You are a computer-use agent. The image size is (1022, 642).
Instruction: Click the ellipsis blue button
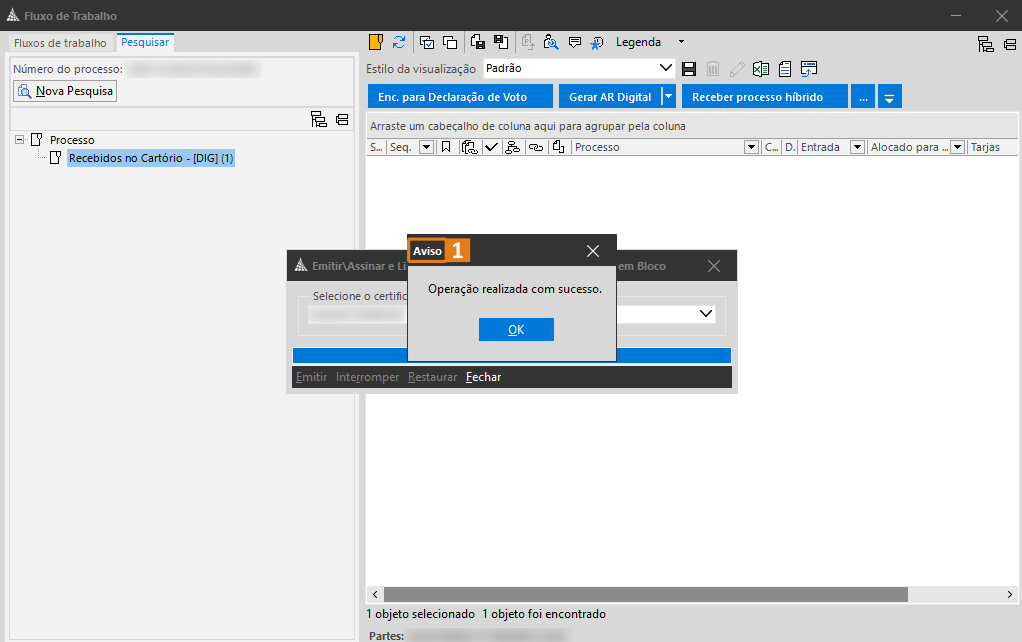tap(863, 96)
